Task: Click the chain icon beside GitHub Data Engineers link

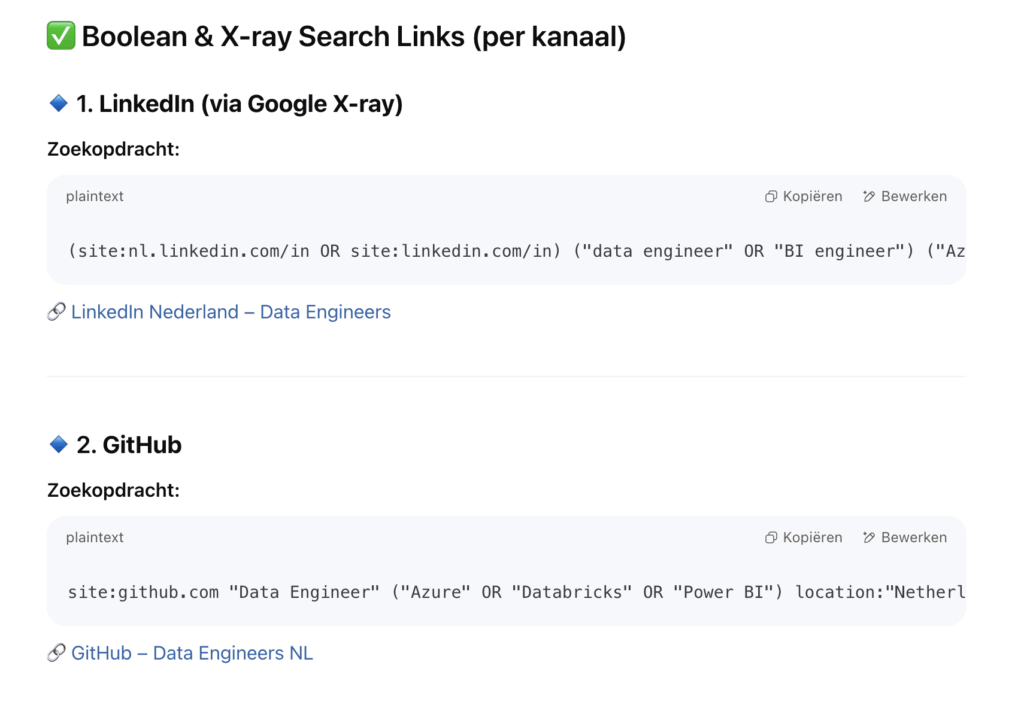Action: click(57, 654)
